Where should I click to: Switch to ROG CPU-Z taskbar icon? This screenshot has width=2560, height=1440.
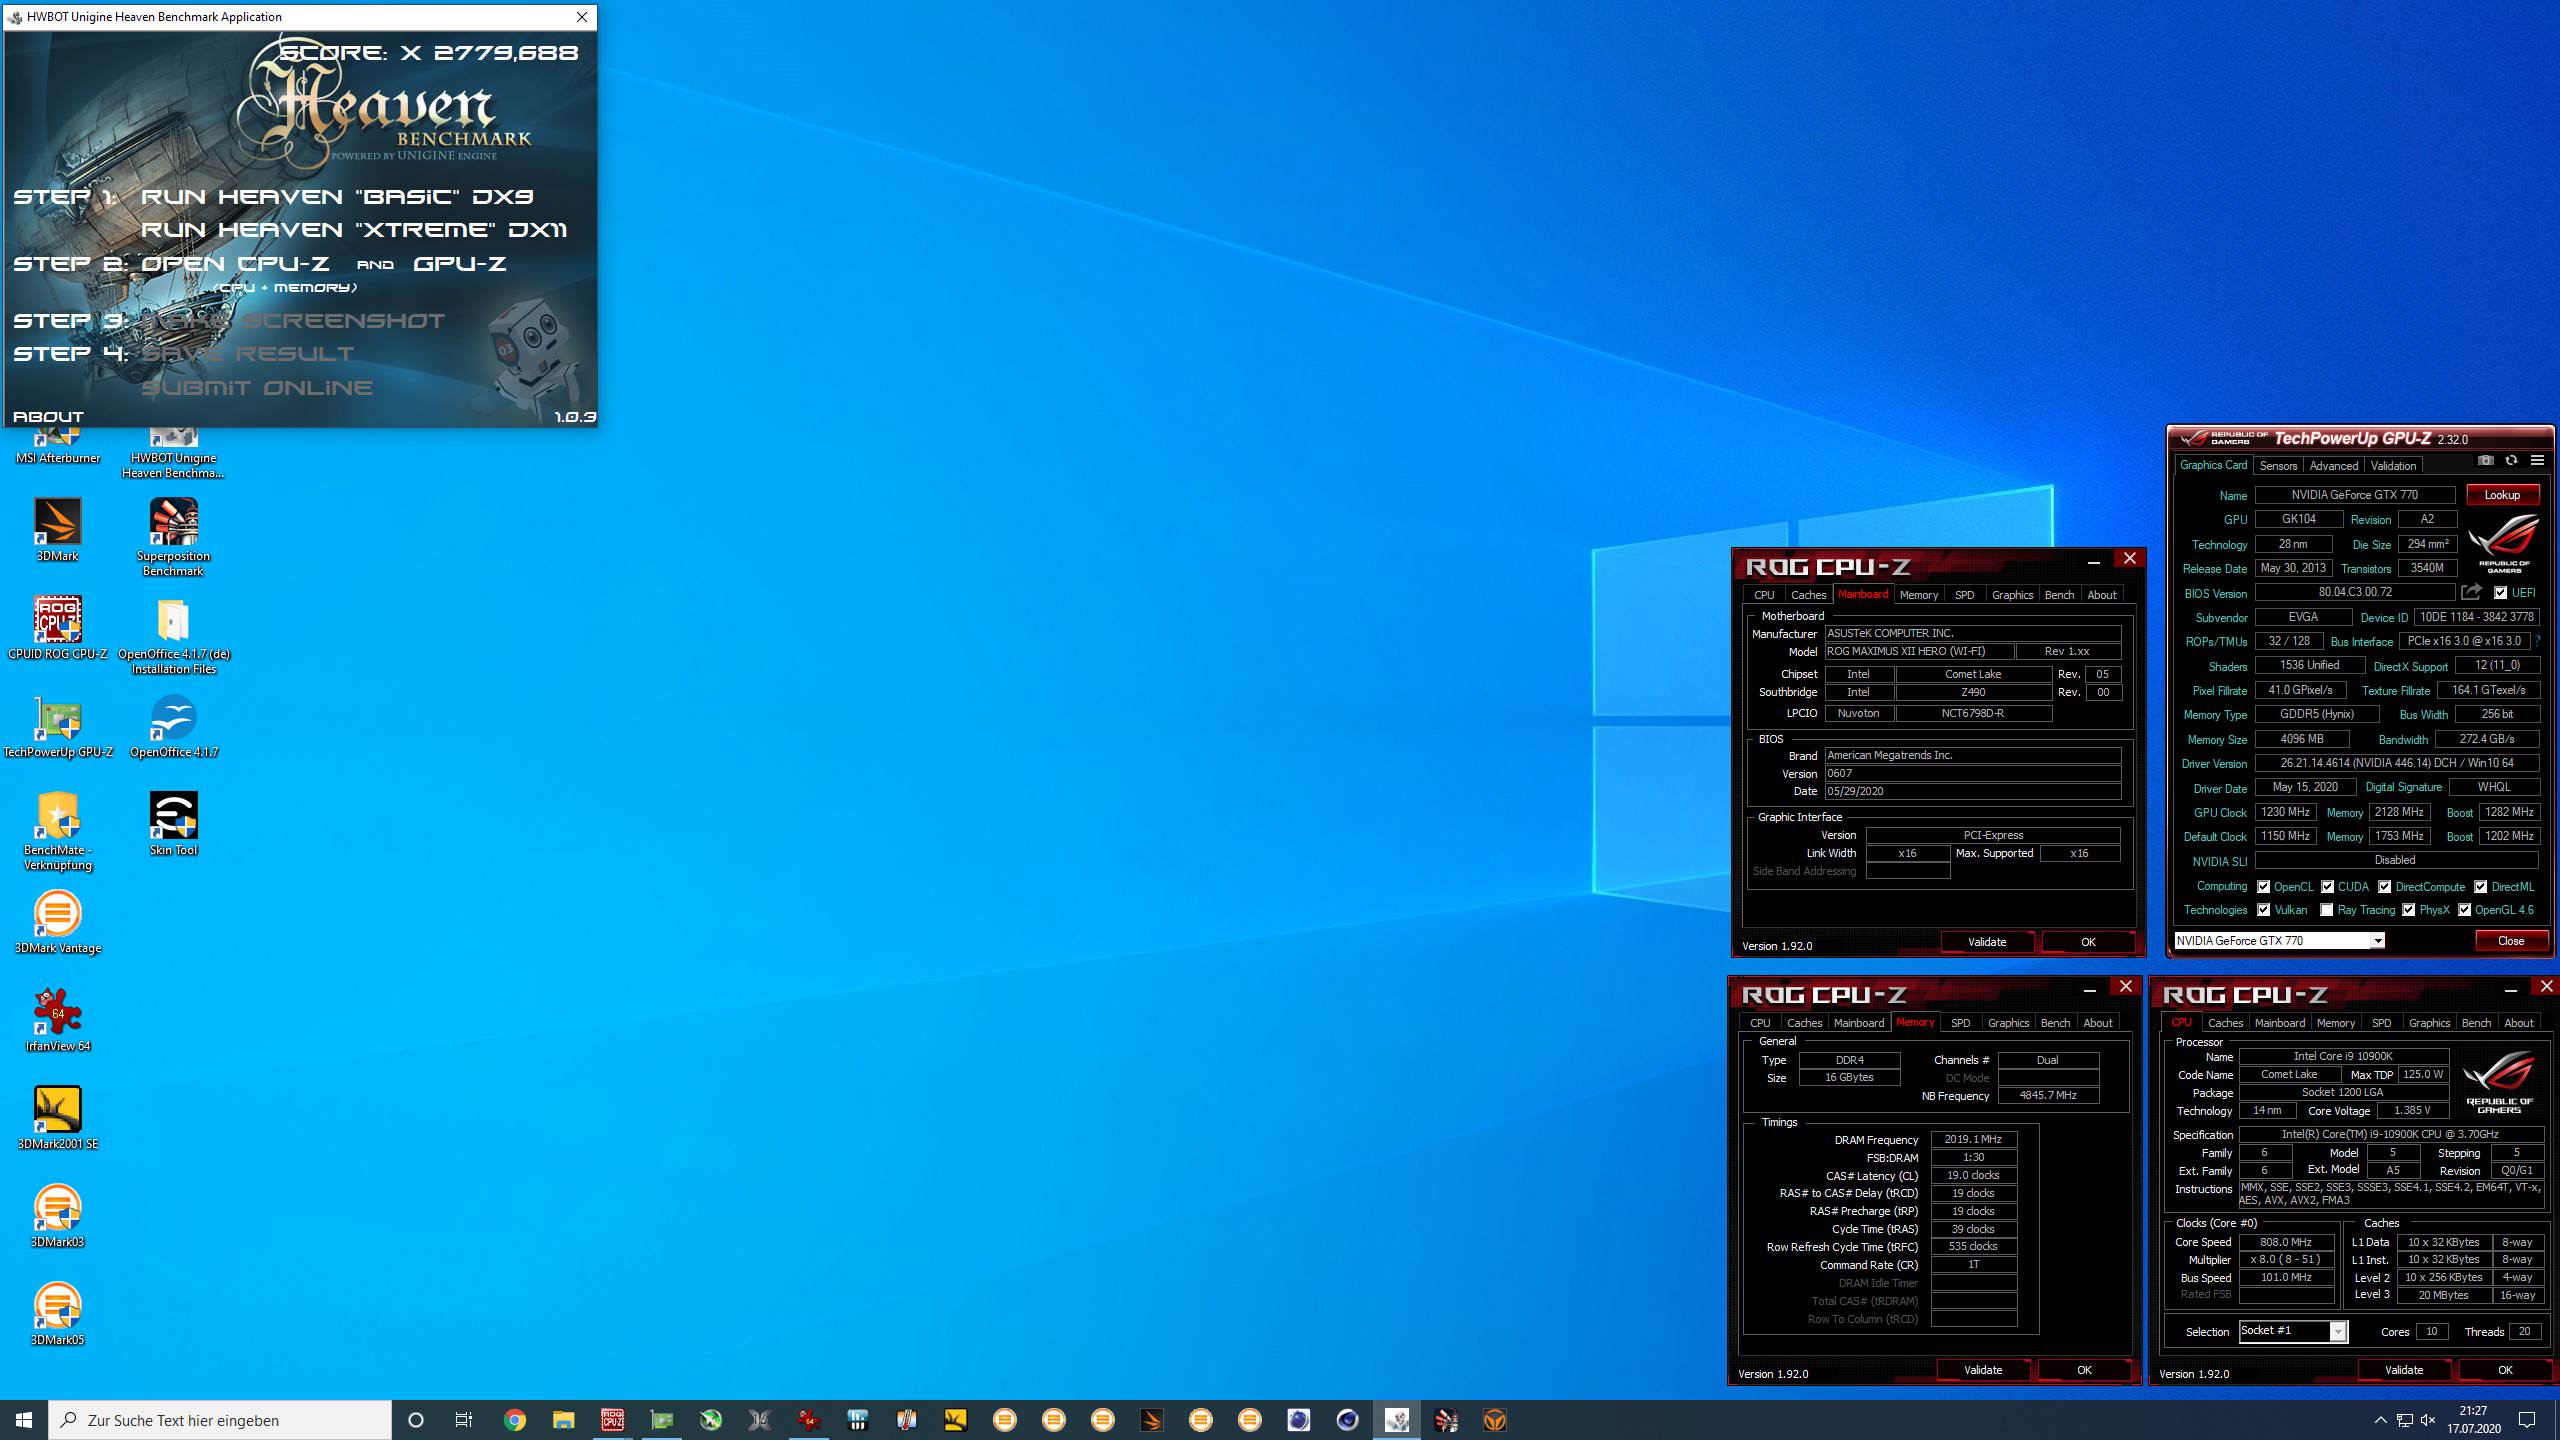pos(612,1420)
